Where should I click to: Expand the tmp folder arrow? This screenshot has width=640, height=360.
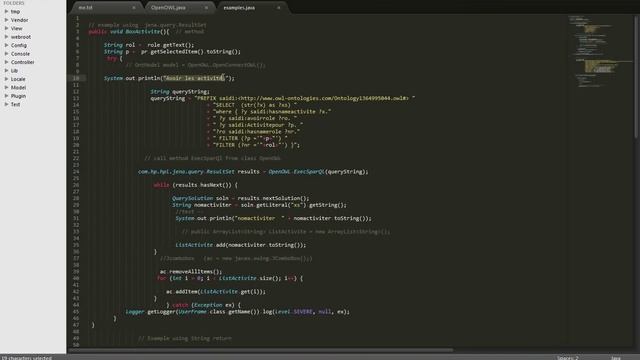coord(7,11)
